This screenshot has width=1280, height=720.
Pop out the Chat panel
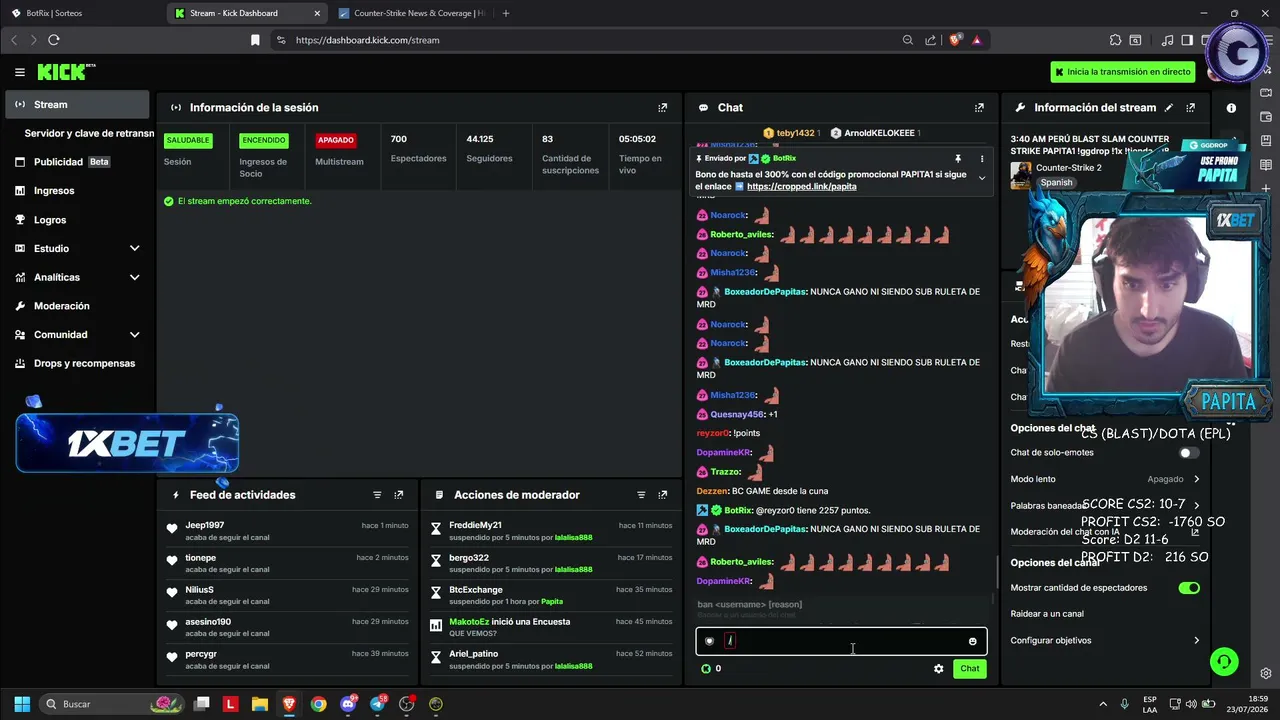[x=979, y=107]
